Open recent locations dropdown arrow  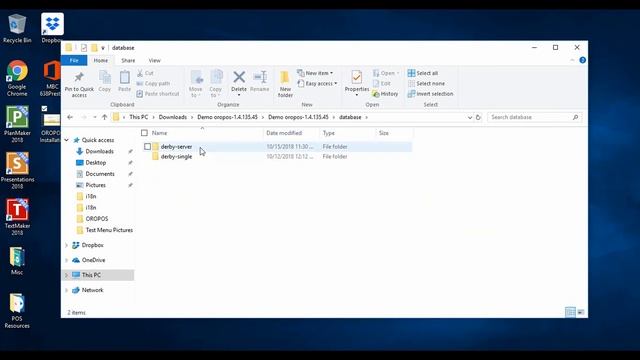click(95, 117)
